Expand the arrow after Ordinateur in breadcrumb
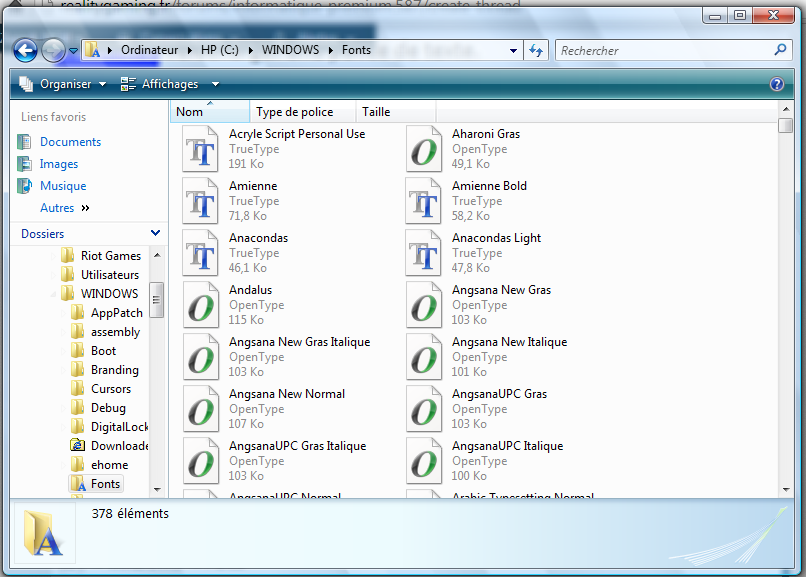Screen dimensions: 806x577 point(190,50)
